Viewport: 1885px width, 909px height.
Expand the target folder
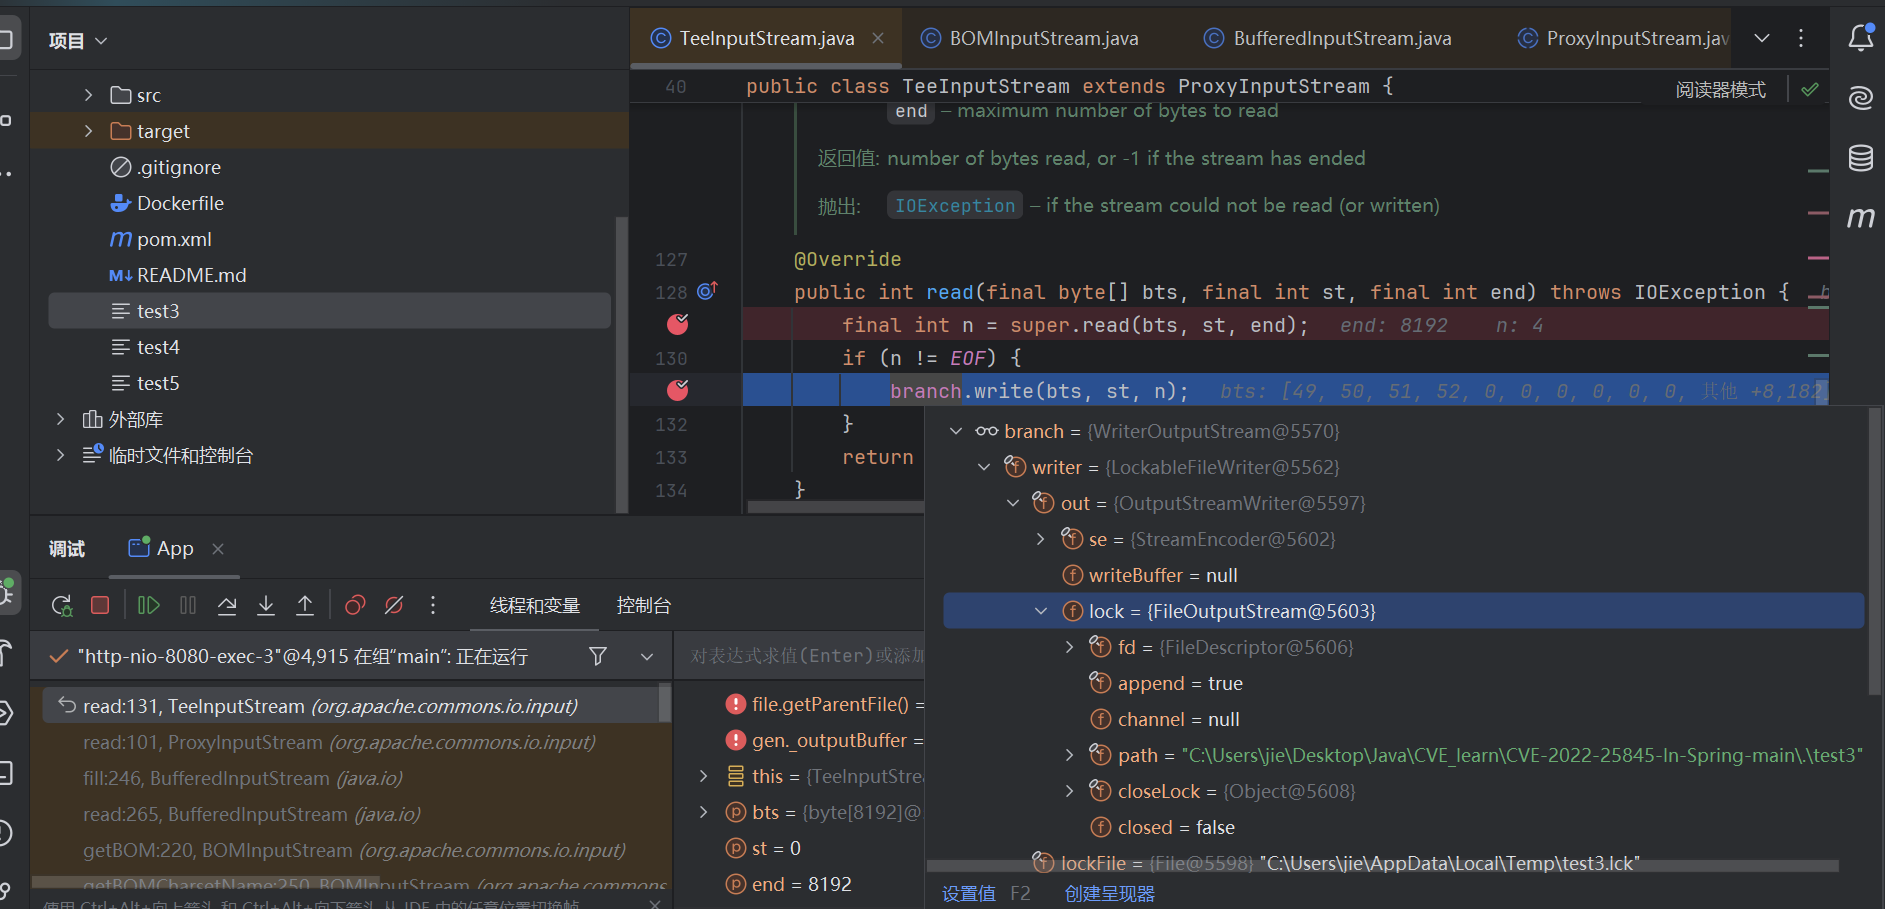coord(88,131)
